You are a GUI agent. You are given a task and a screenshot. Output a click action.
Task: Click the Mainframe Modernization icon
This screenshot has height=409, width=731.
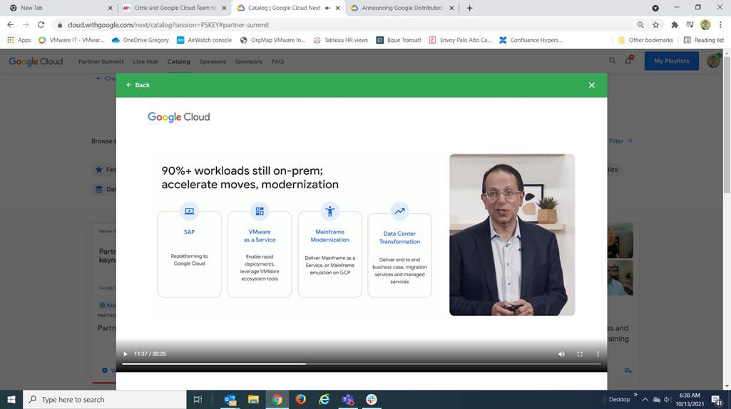330,211
